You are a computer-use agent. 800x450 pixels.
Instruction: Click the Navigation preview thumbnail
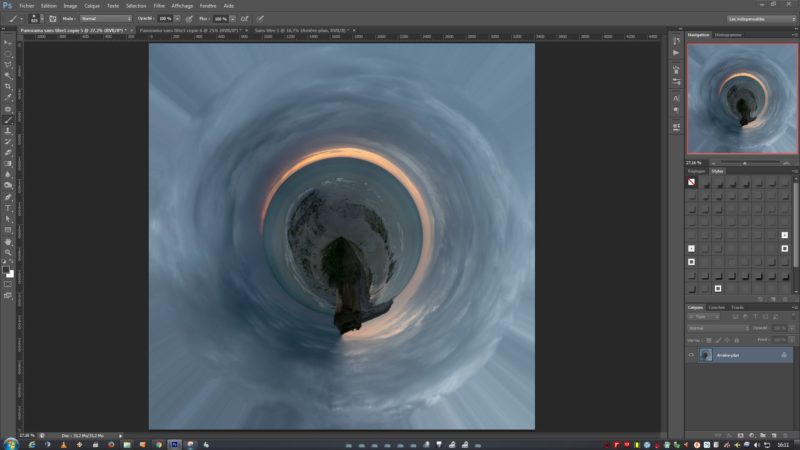point(741,98)
